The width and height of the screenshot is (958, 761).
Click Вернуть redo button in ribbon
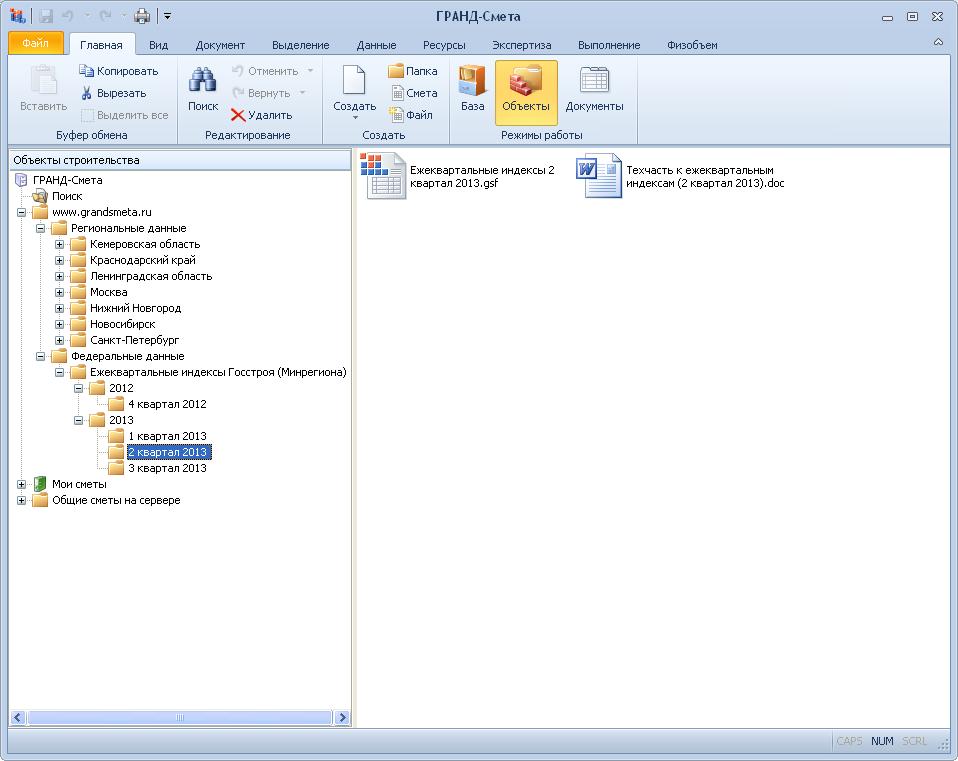coord(261,93)
